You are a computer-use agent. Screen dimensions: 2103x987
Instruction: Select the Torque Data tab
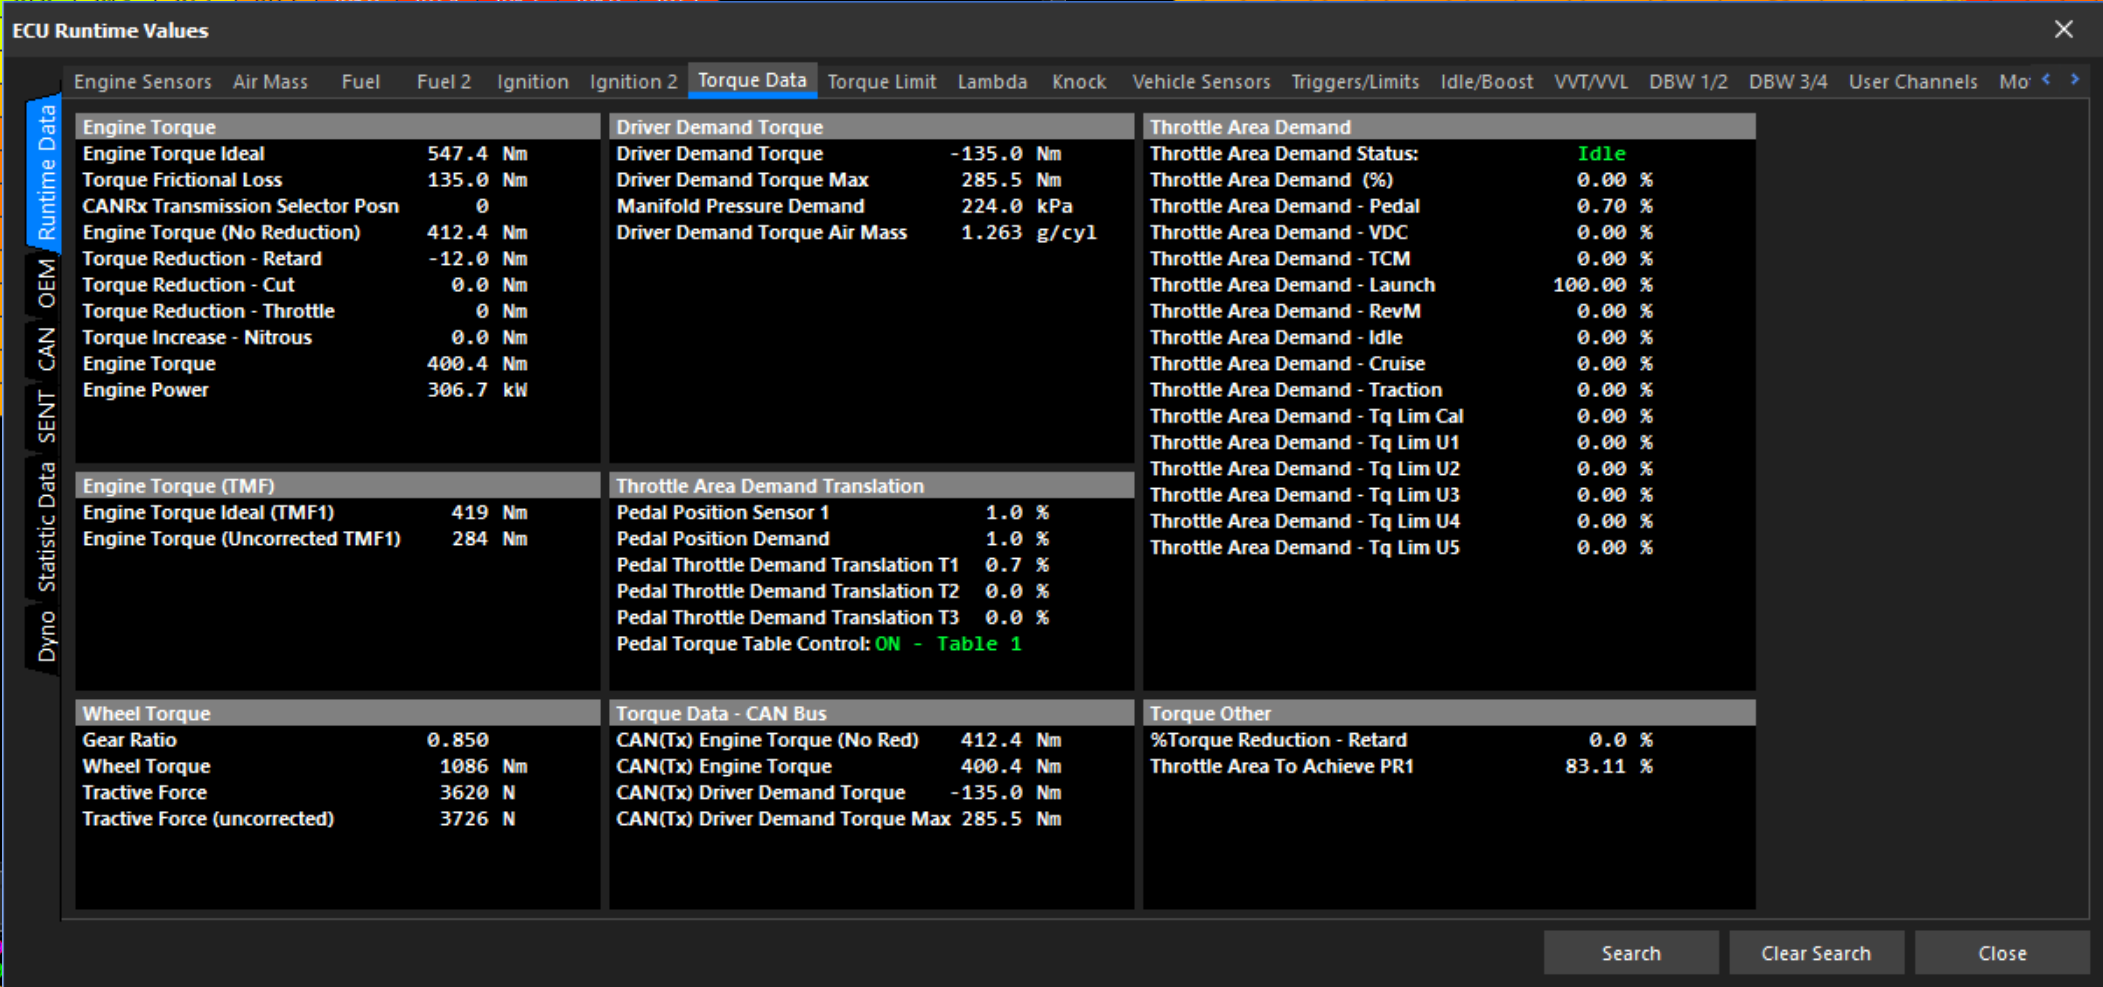click(752, 81)
